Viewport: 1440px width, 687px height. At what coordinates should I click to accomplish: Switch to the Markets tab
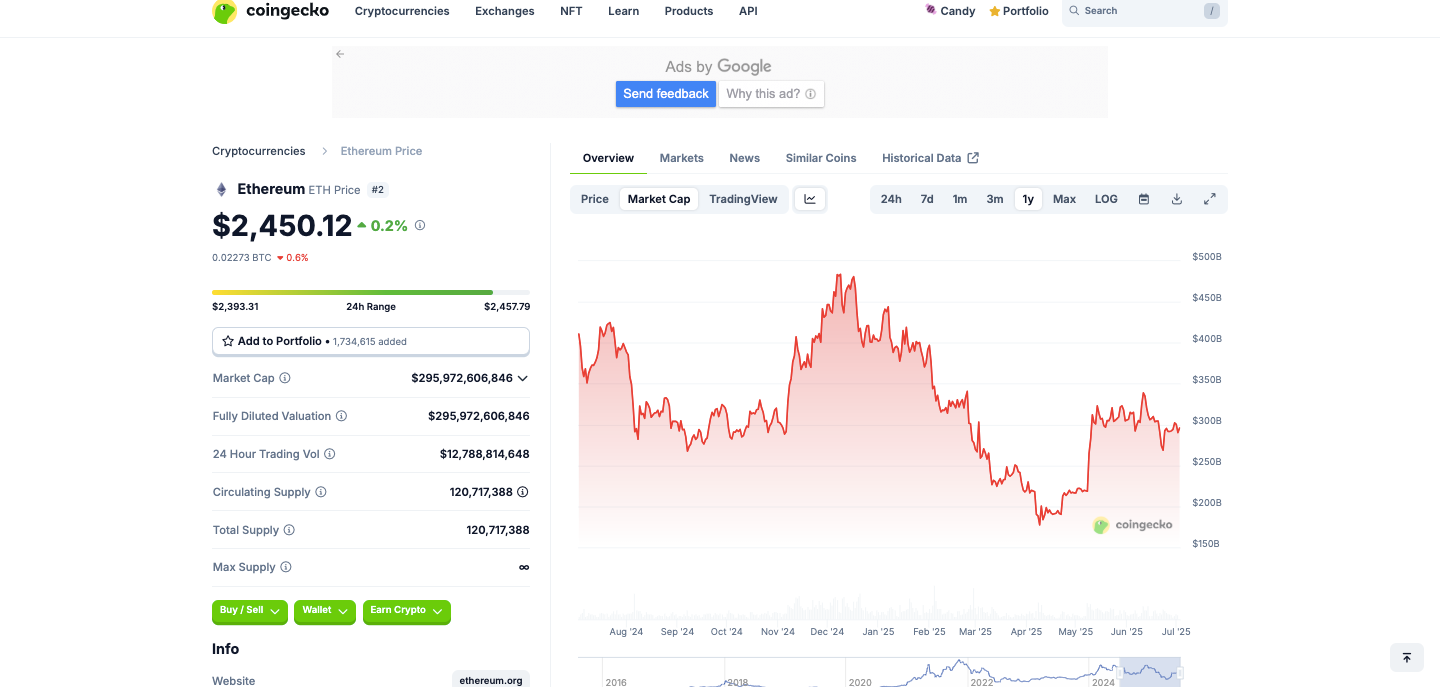pyautogui.click(x=681, y=158)
